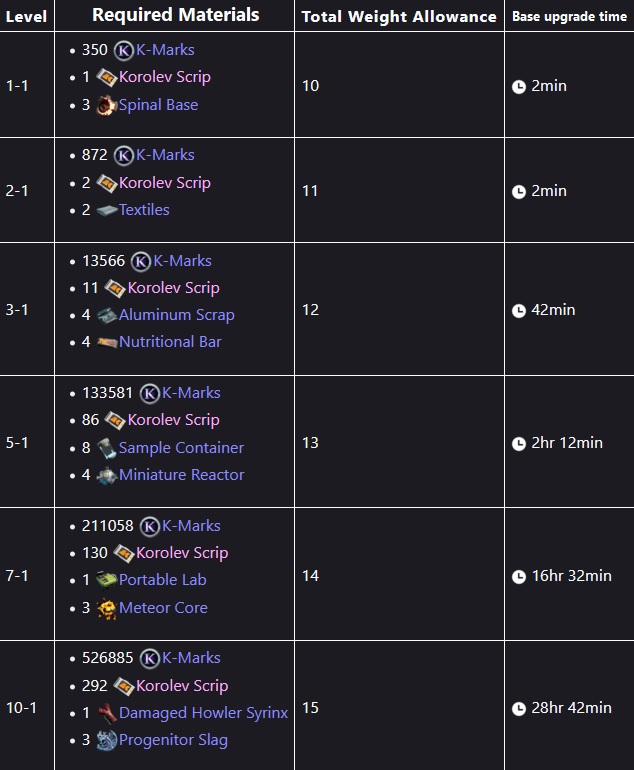Open K-Marks link next to 526885
634x770 pixels.
(191, 658)
